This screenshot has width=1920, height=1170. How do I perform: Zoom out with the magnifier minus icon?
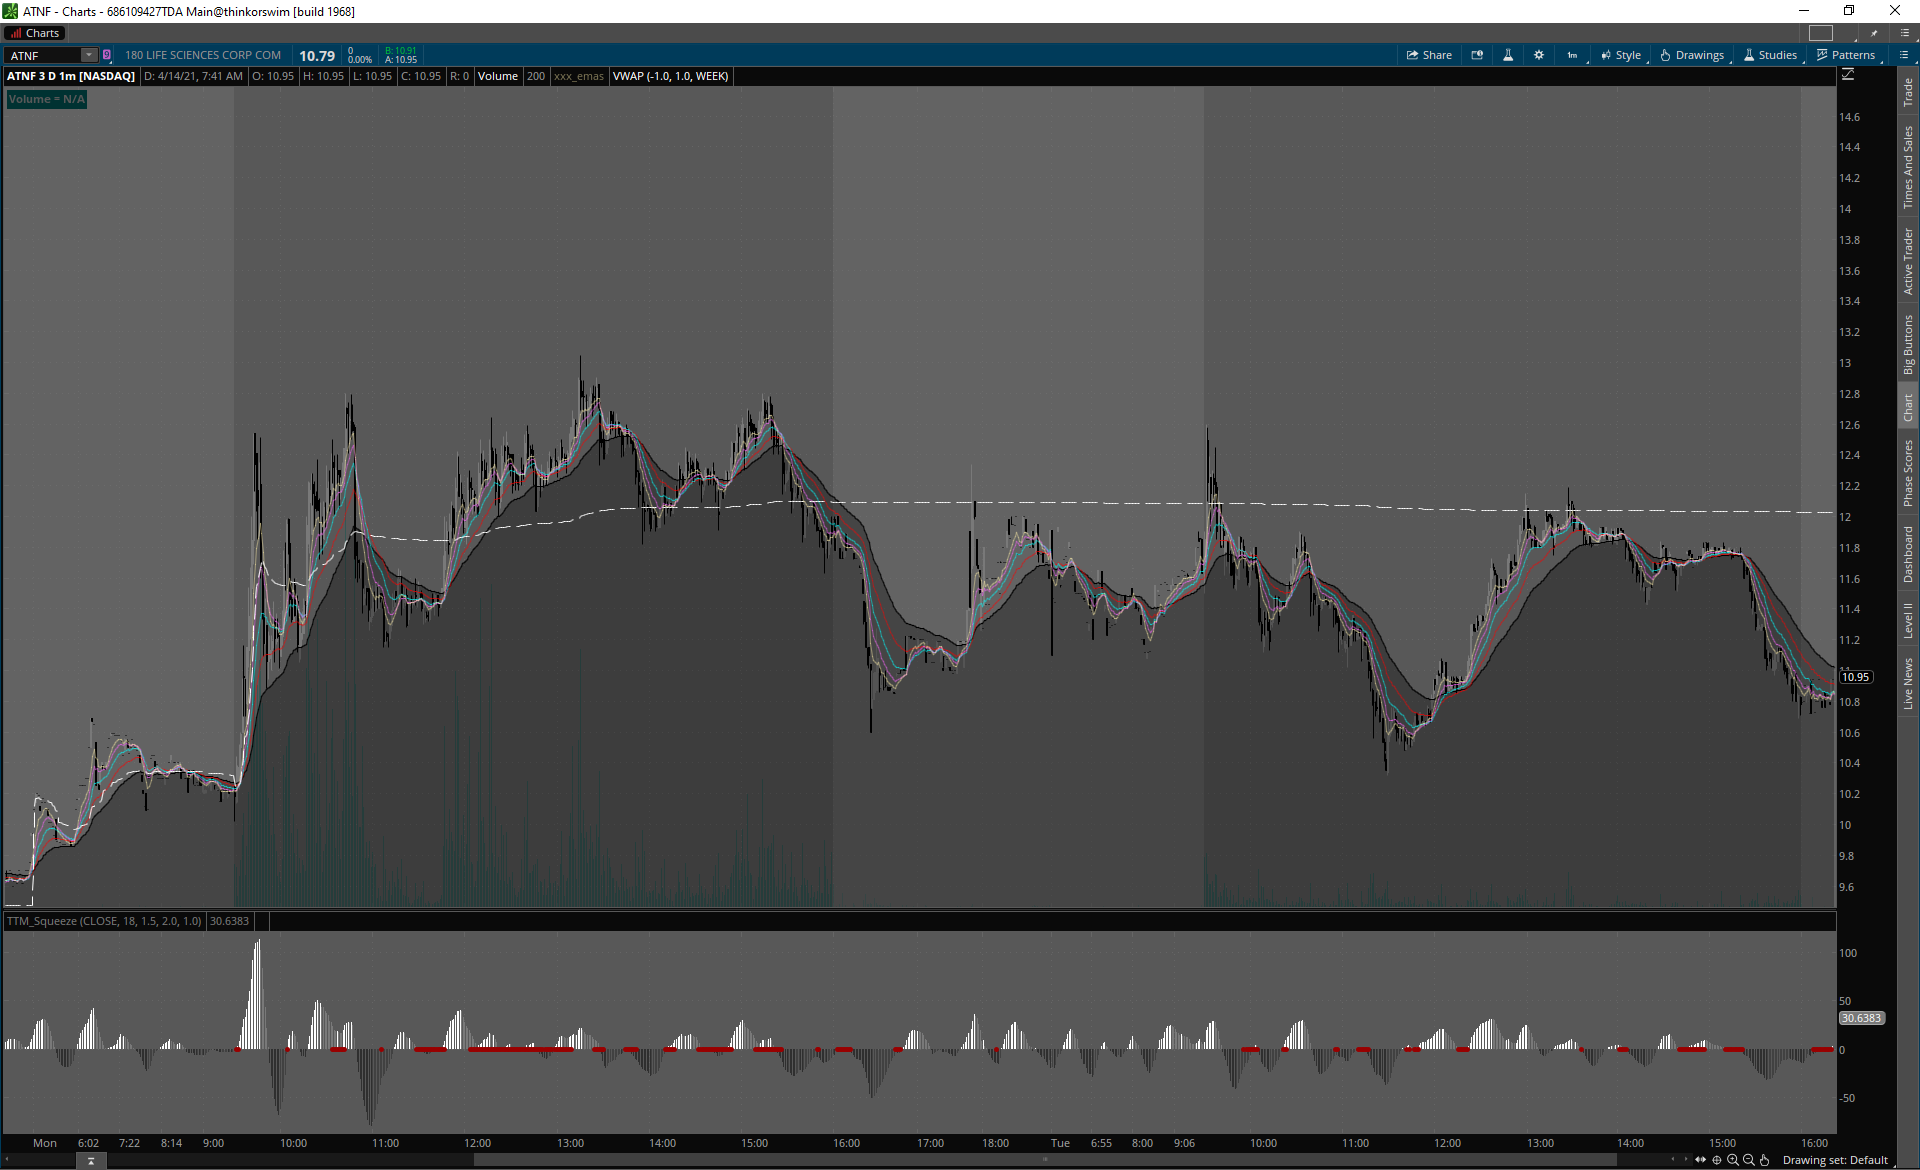click(1749, 1160)
